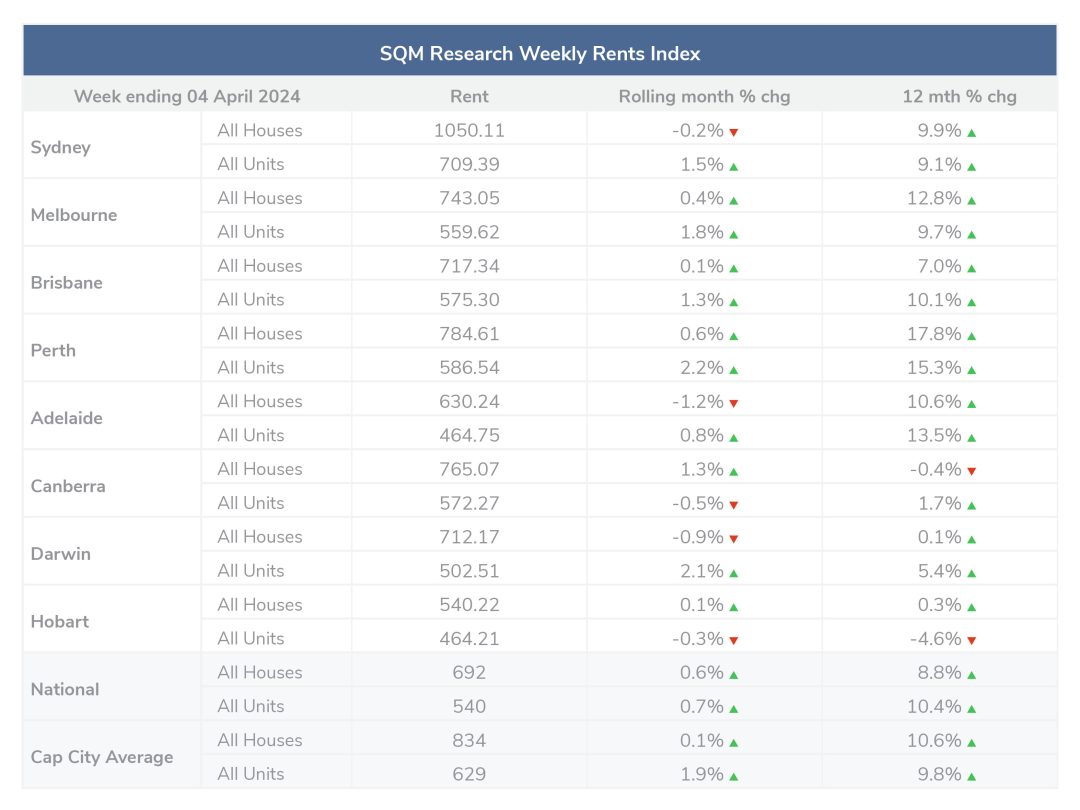Click Sydney units monthly change 1.5%
This screenshot has width=1080, height=810.
click(702, 164)
